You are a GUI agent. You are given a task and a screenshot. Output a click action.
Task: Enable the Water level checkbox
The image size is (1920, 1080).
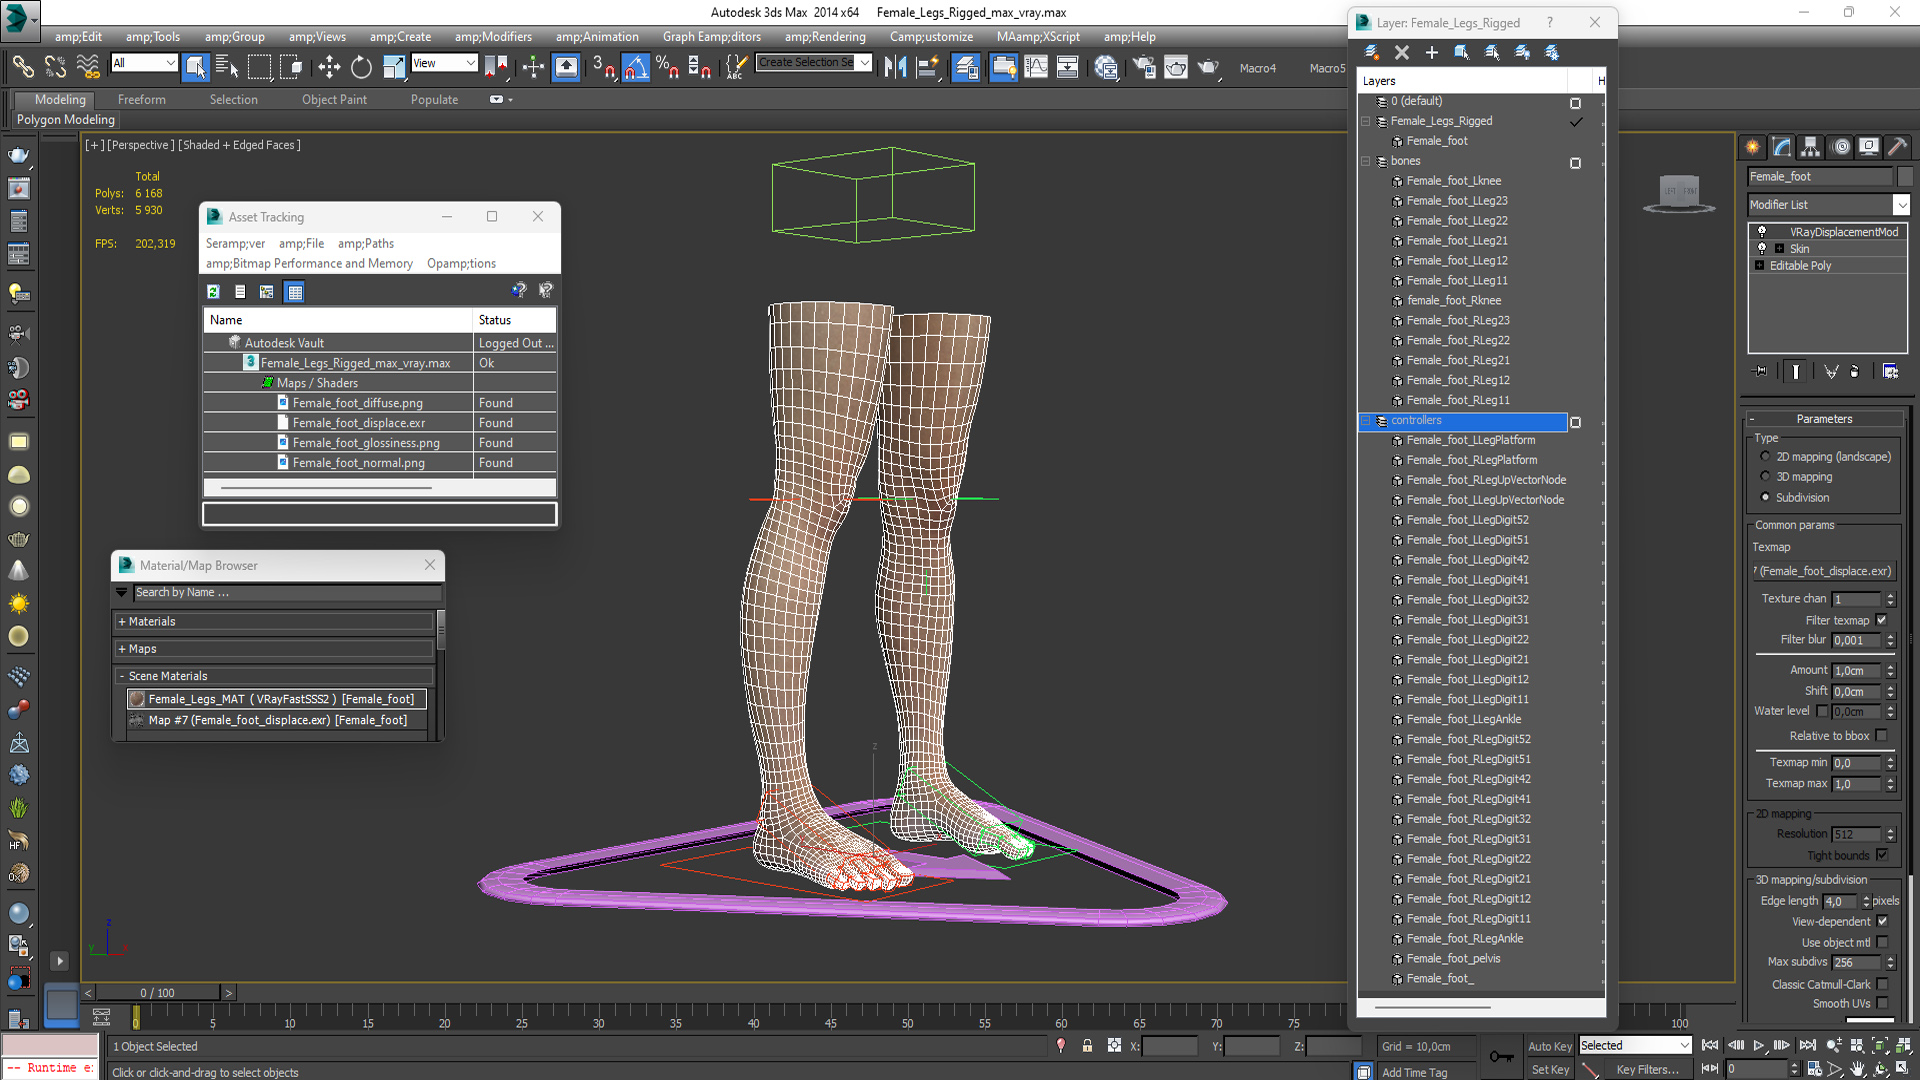coord(1822,711)
